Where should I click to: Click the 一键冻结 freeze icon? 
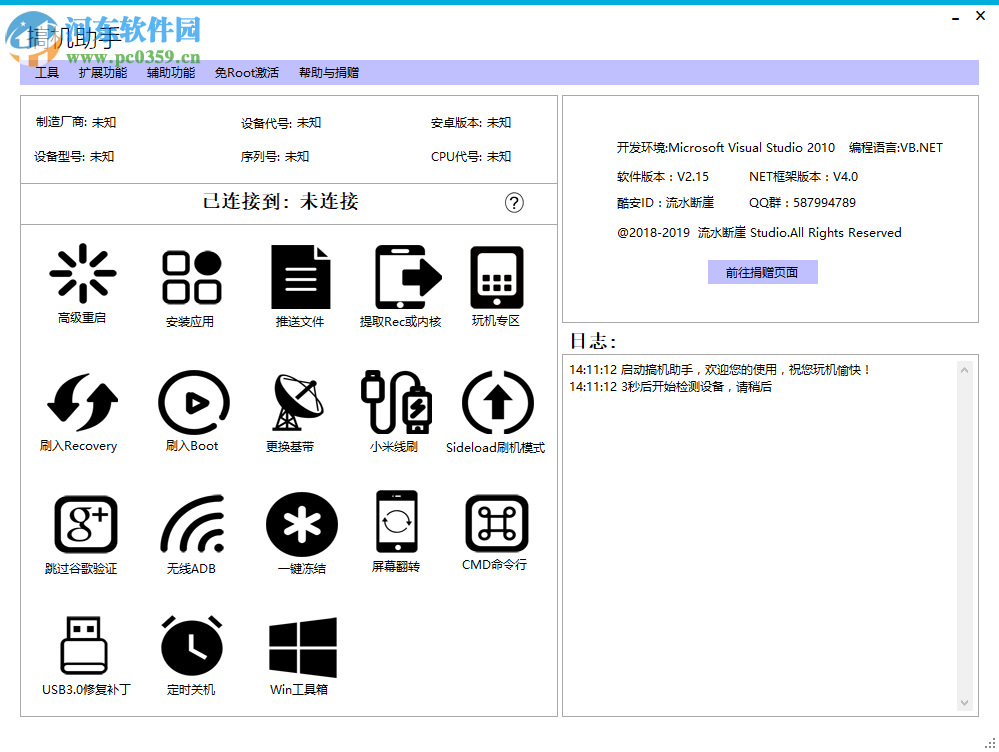pyautogui.click(x=302, y=524)
